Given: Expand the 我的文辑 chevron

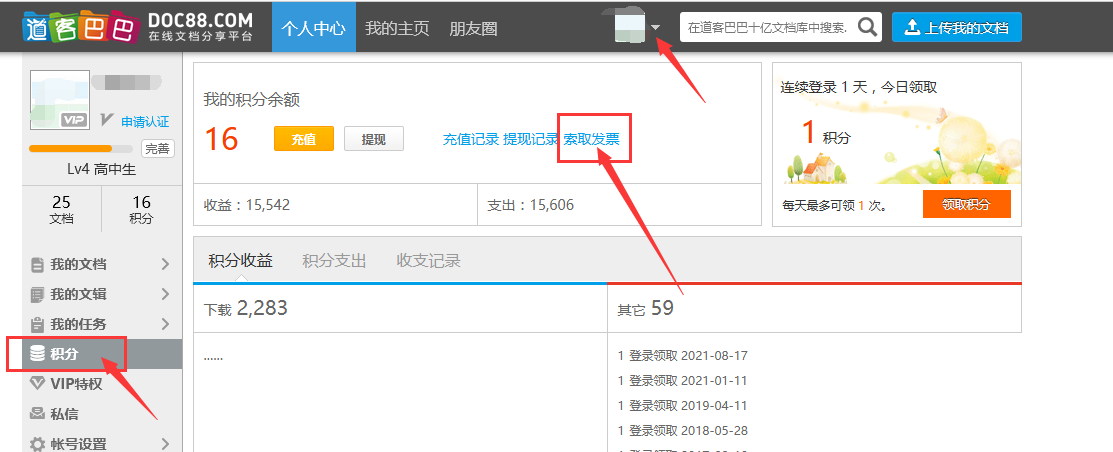Looking at the screenshot, I should [x=165, y=294].
